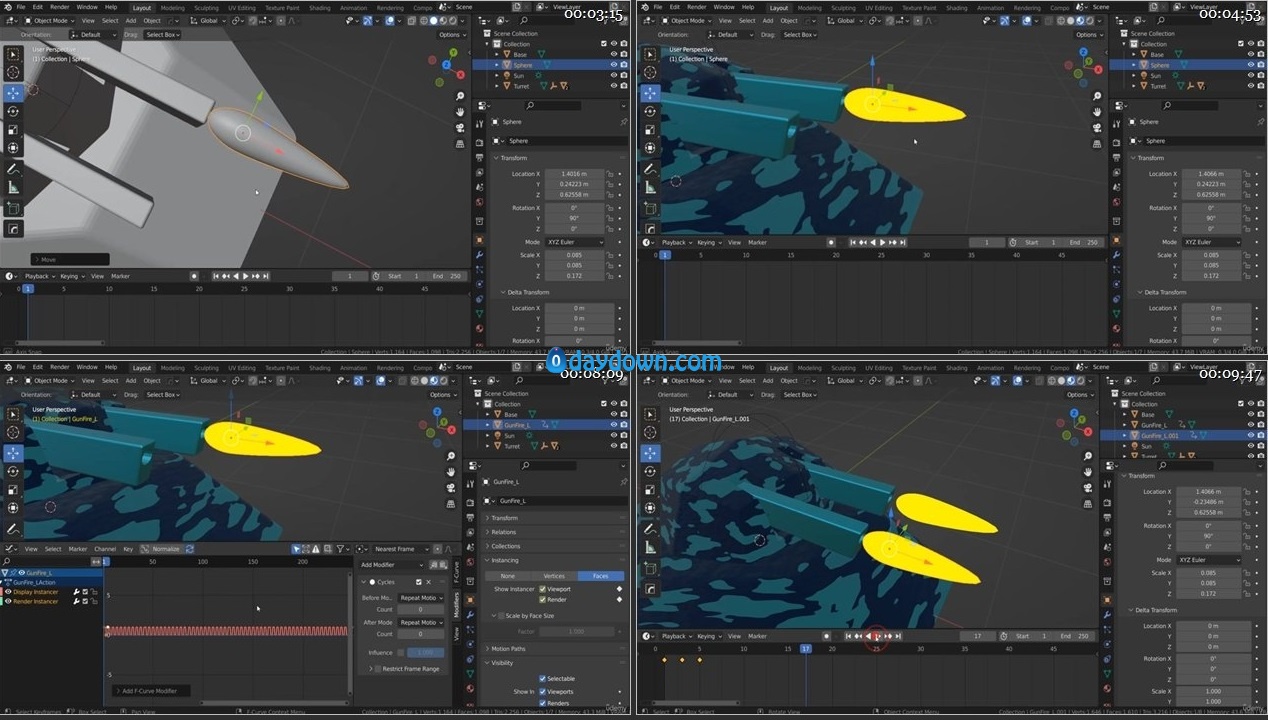Pick the Annotate tool in the 00:03:15 frame
Image resolution: width=1268 pixels, height=720 pixels.
click(x=13, y=168)
